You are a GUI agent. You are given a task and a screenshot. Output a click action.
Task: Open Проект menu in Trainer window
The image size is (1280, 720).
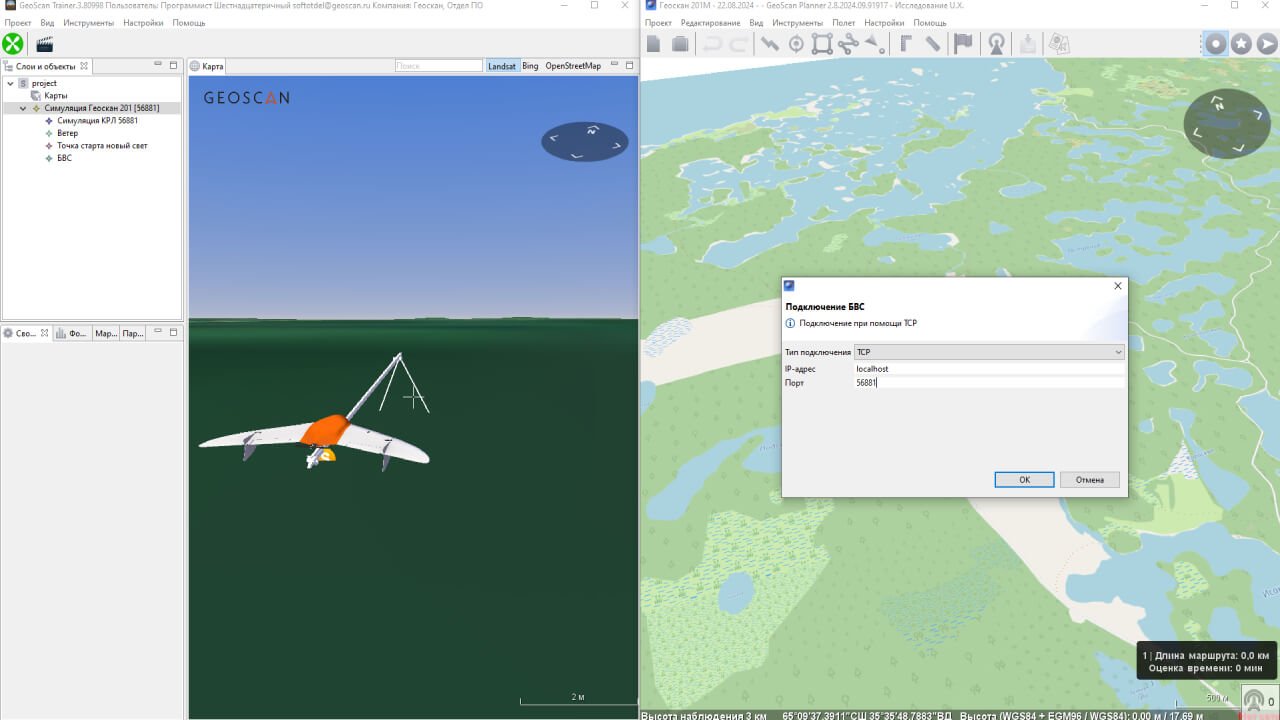[18, 22]
